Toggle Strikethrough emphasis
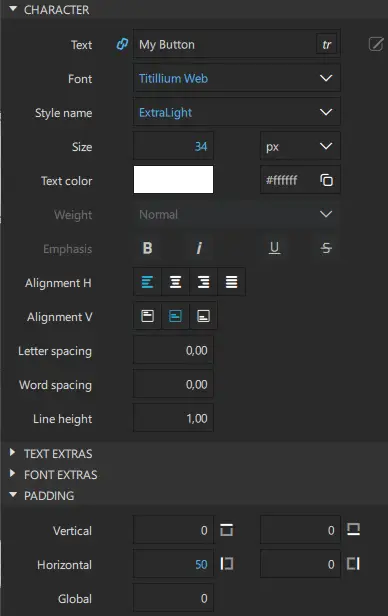The image size is (388, 616). tap(326, 248)
